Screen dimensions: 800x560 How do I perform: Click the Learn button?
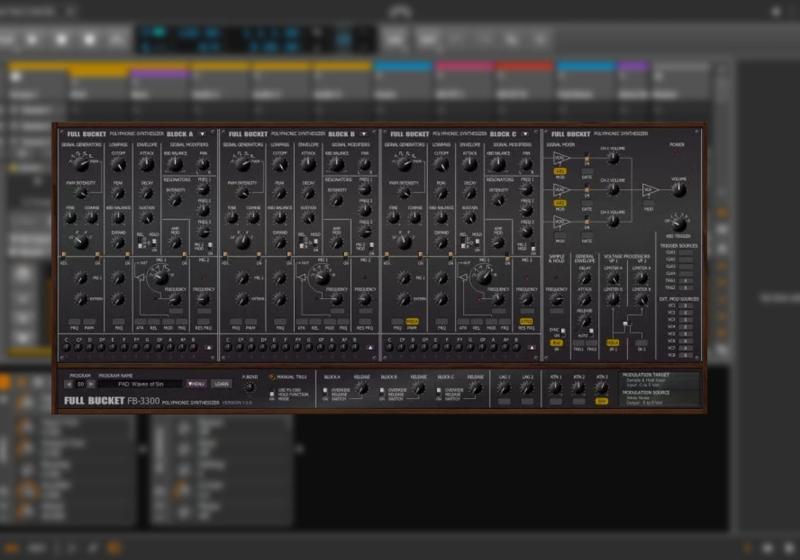point(221,383)
